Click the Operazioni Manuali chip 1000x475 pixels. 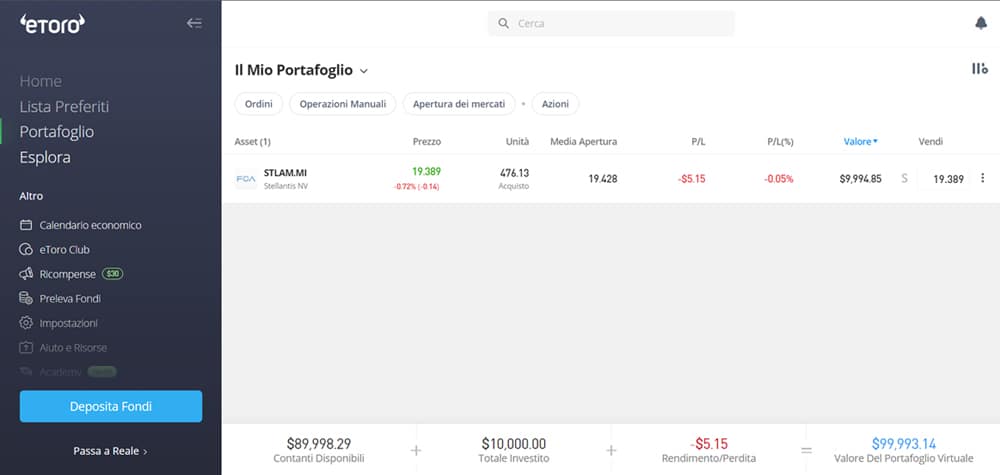342,104
